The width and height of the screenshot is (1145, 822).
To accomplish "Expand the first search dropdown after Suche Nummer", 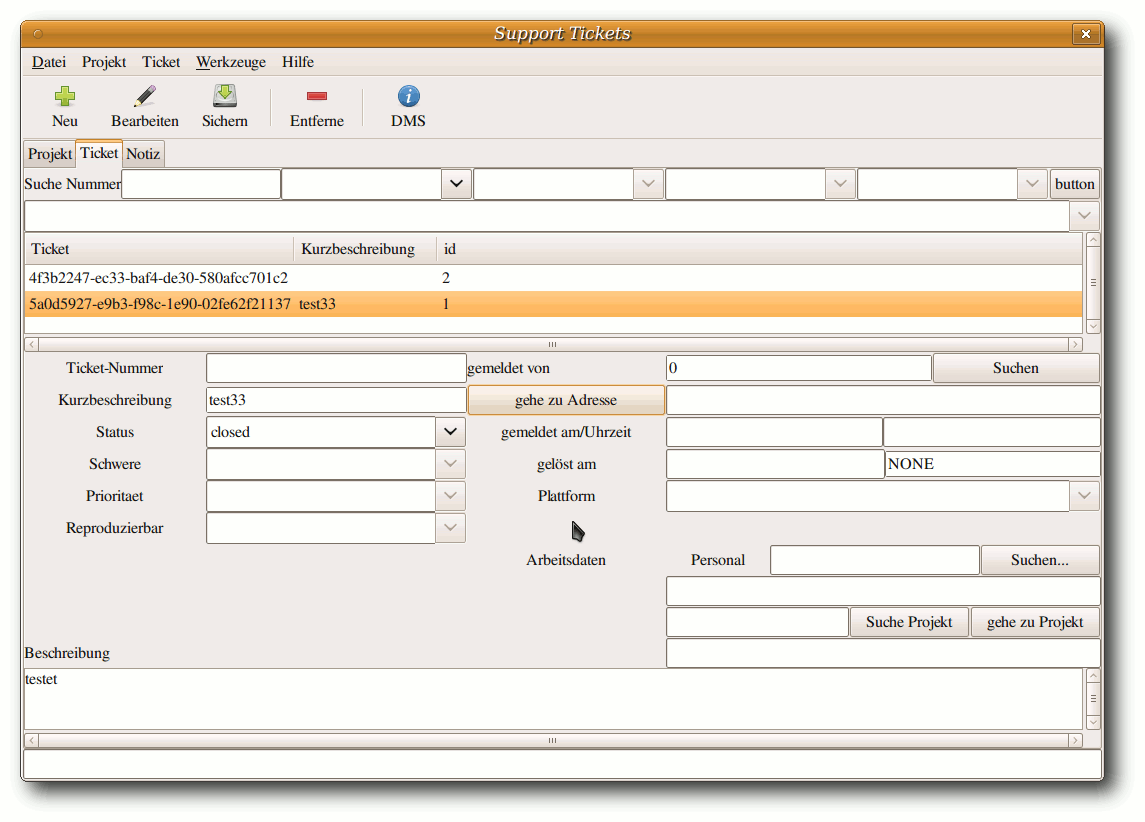I will 456,184.
